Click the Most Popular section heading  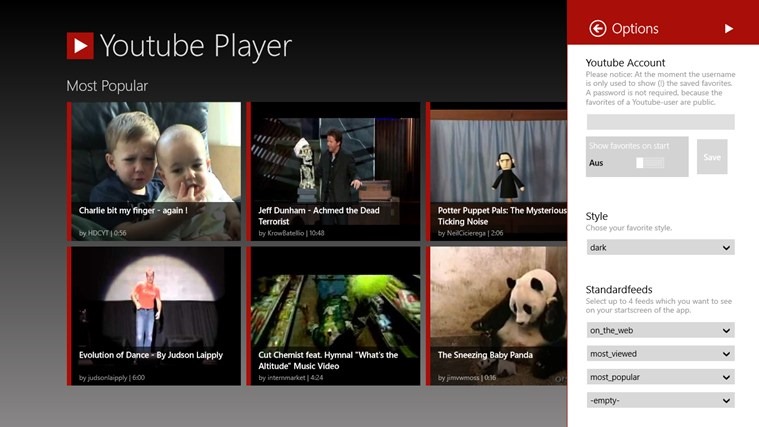[107, 86]
